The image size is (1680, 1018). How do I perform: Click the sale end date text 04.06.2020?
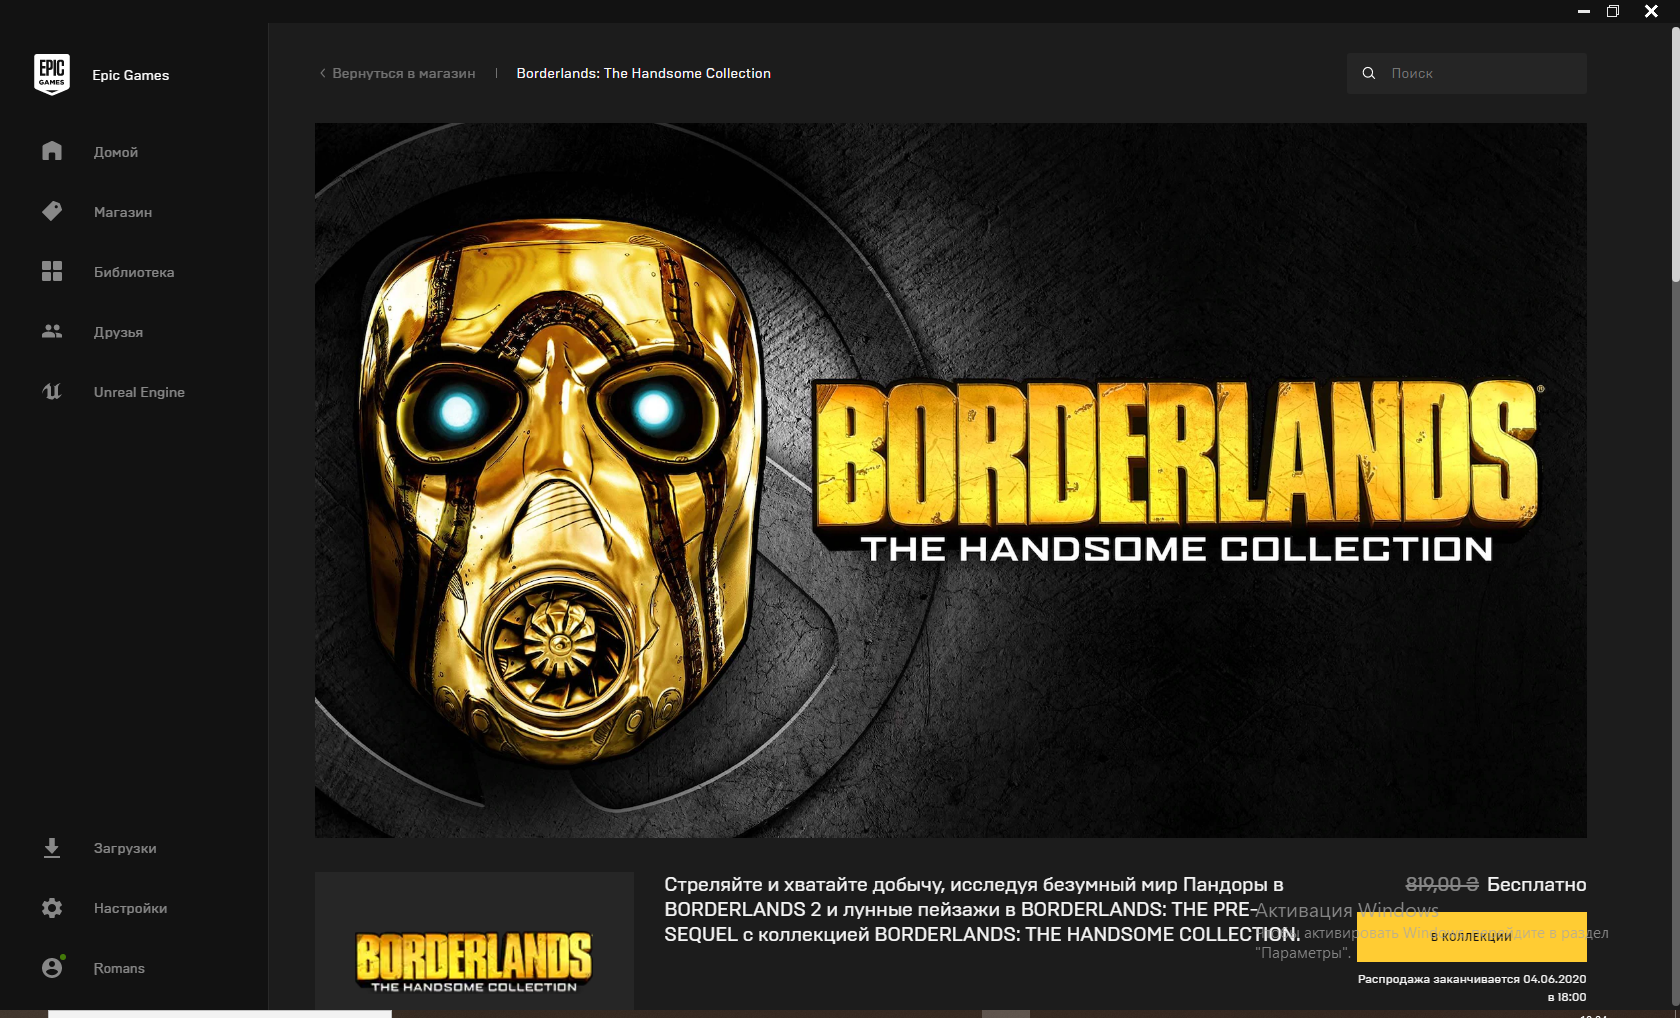point(1554,979)
